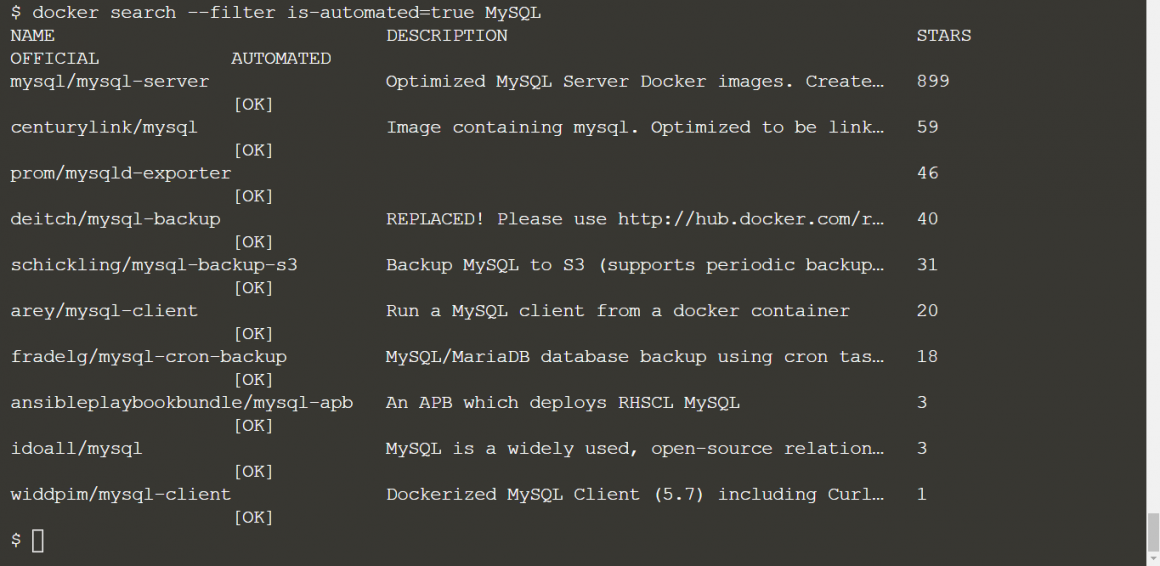Screen dimensions: 1160x566
Task: Click ansibleplaybookbundle/mysql-apb image name
Action: pos(182,403)
